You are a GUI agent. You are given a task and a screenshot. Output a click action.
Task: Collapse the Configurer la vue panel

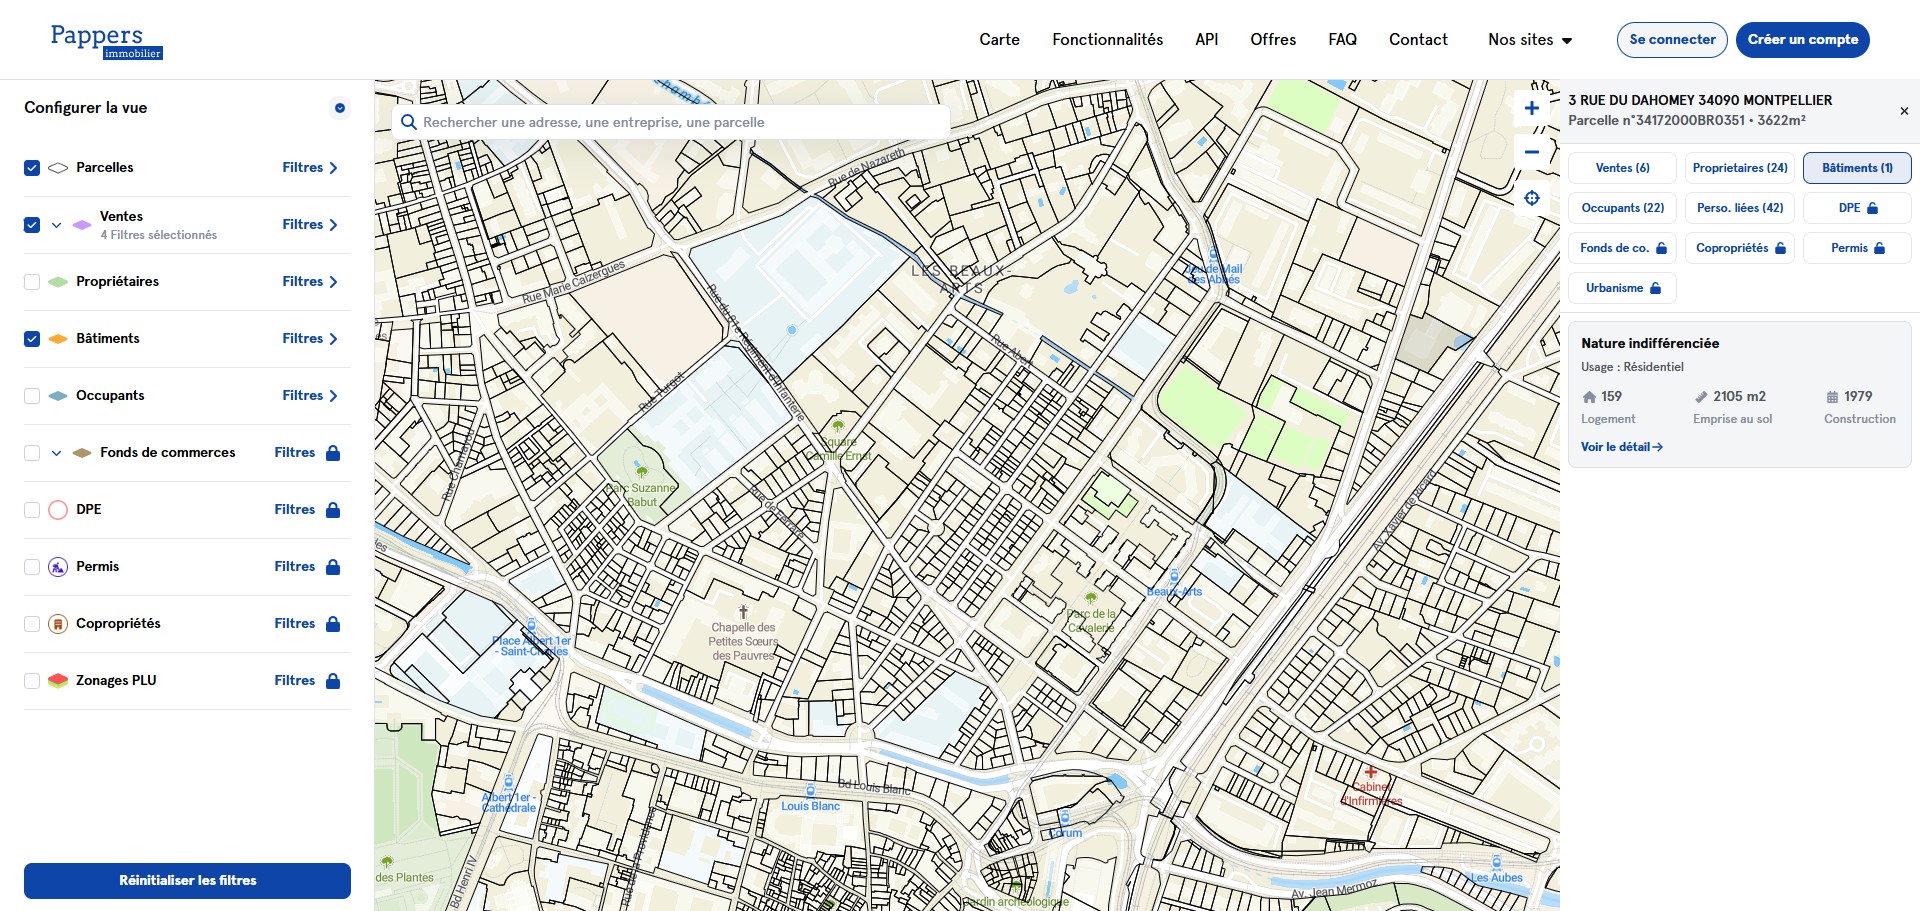pos(340,108)
